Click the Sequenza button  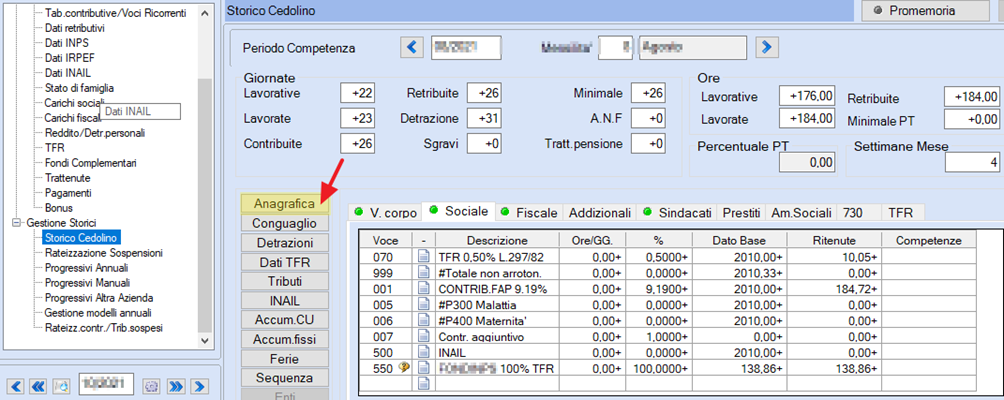(x=285, y=378)
